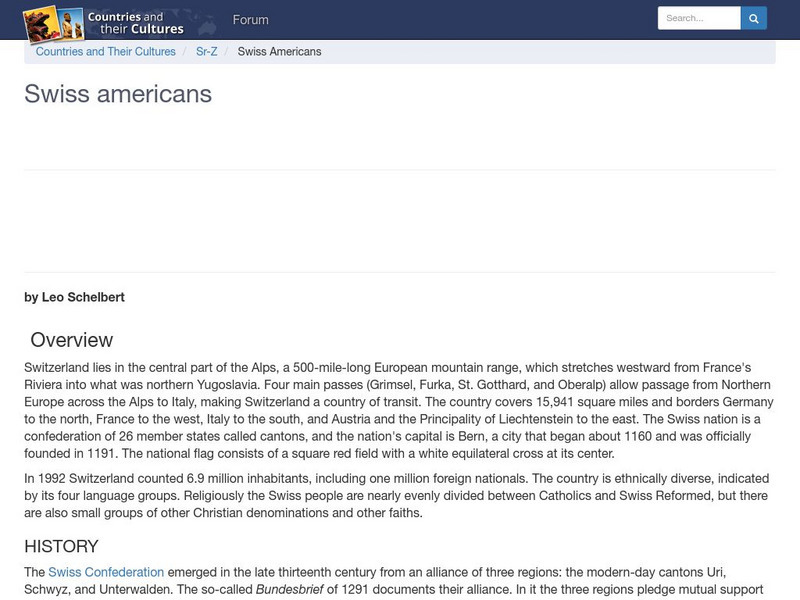Click the author line "by Leo Schelbert"
Viewport: 800px width, 600px height.
tap(74, 297)
